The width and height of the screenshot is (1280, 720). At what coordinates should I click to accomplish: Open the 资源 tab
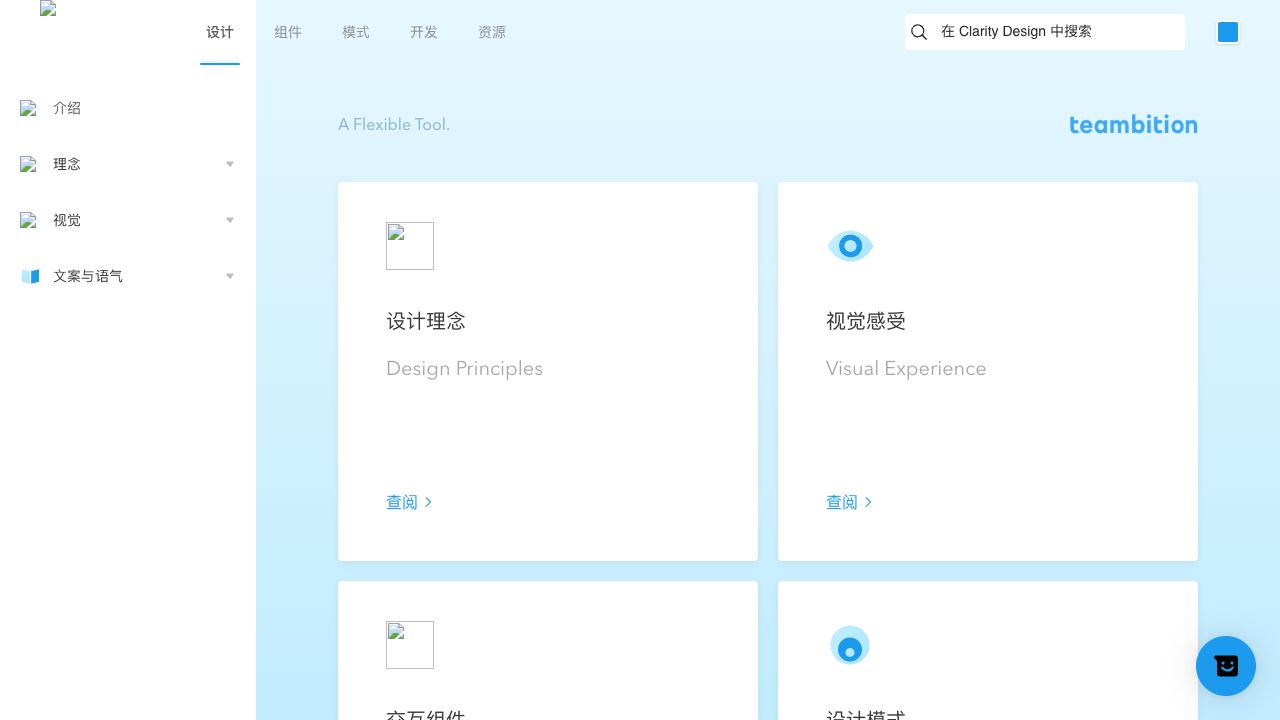(492, 32)
